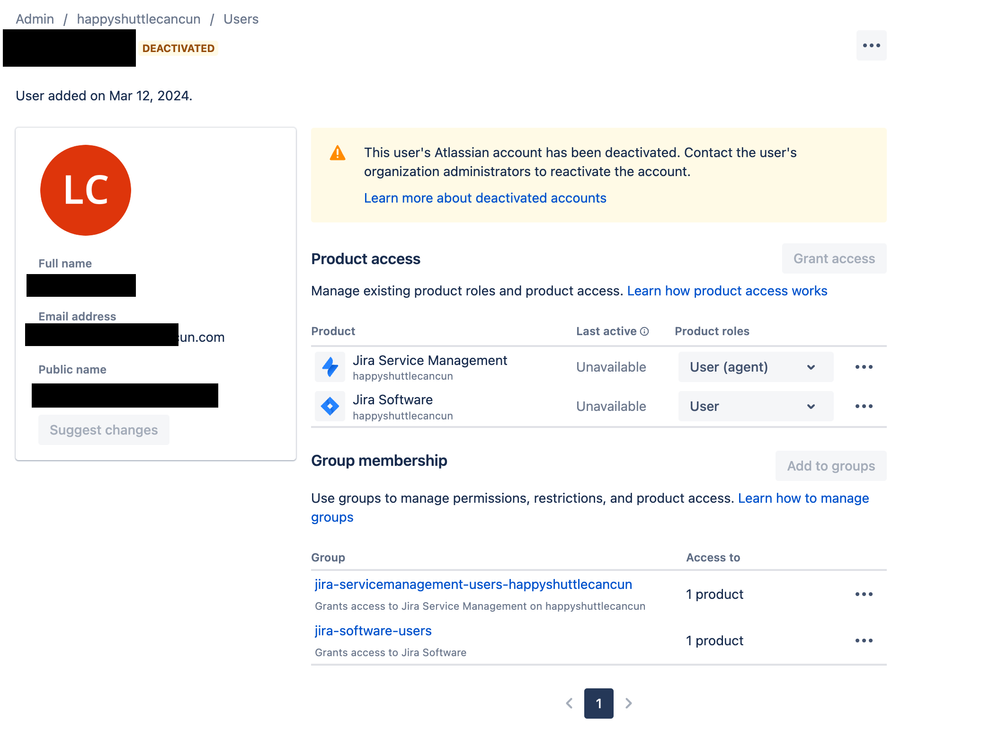Click the Jira Service Management product name
The image size is (999, 747).
point(430,361)
